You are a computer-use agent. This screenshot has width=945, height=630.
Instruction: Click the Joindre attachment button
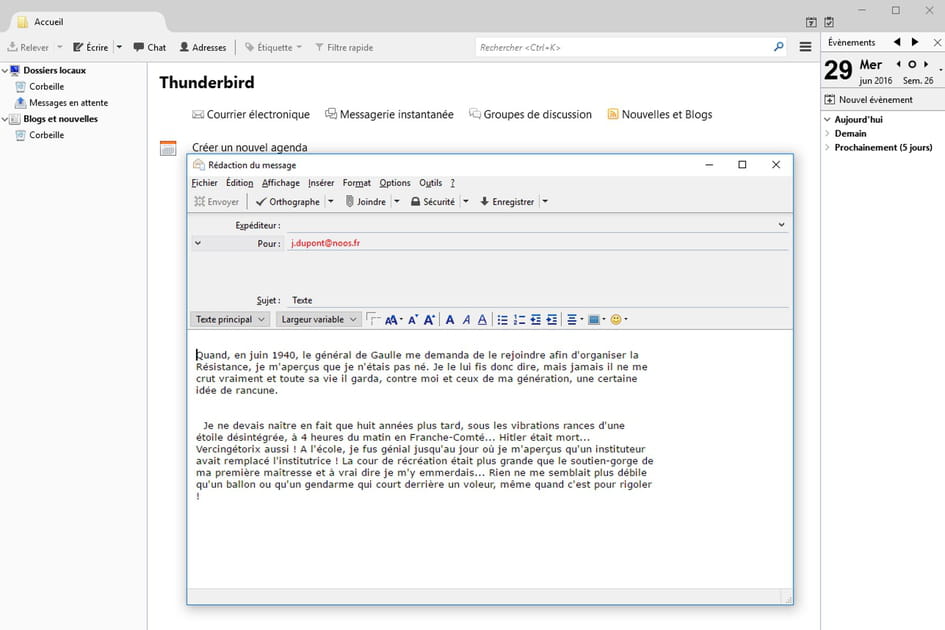pyautogui.click(x=365, y=202)
